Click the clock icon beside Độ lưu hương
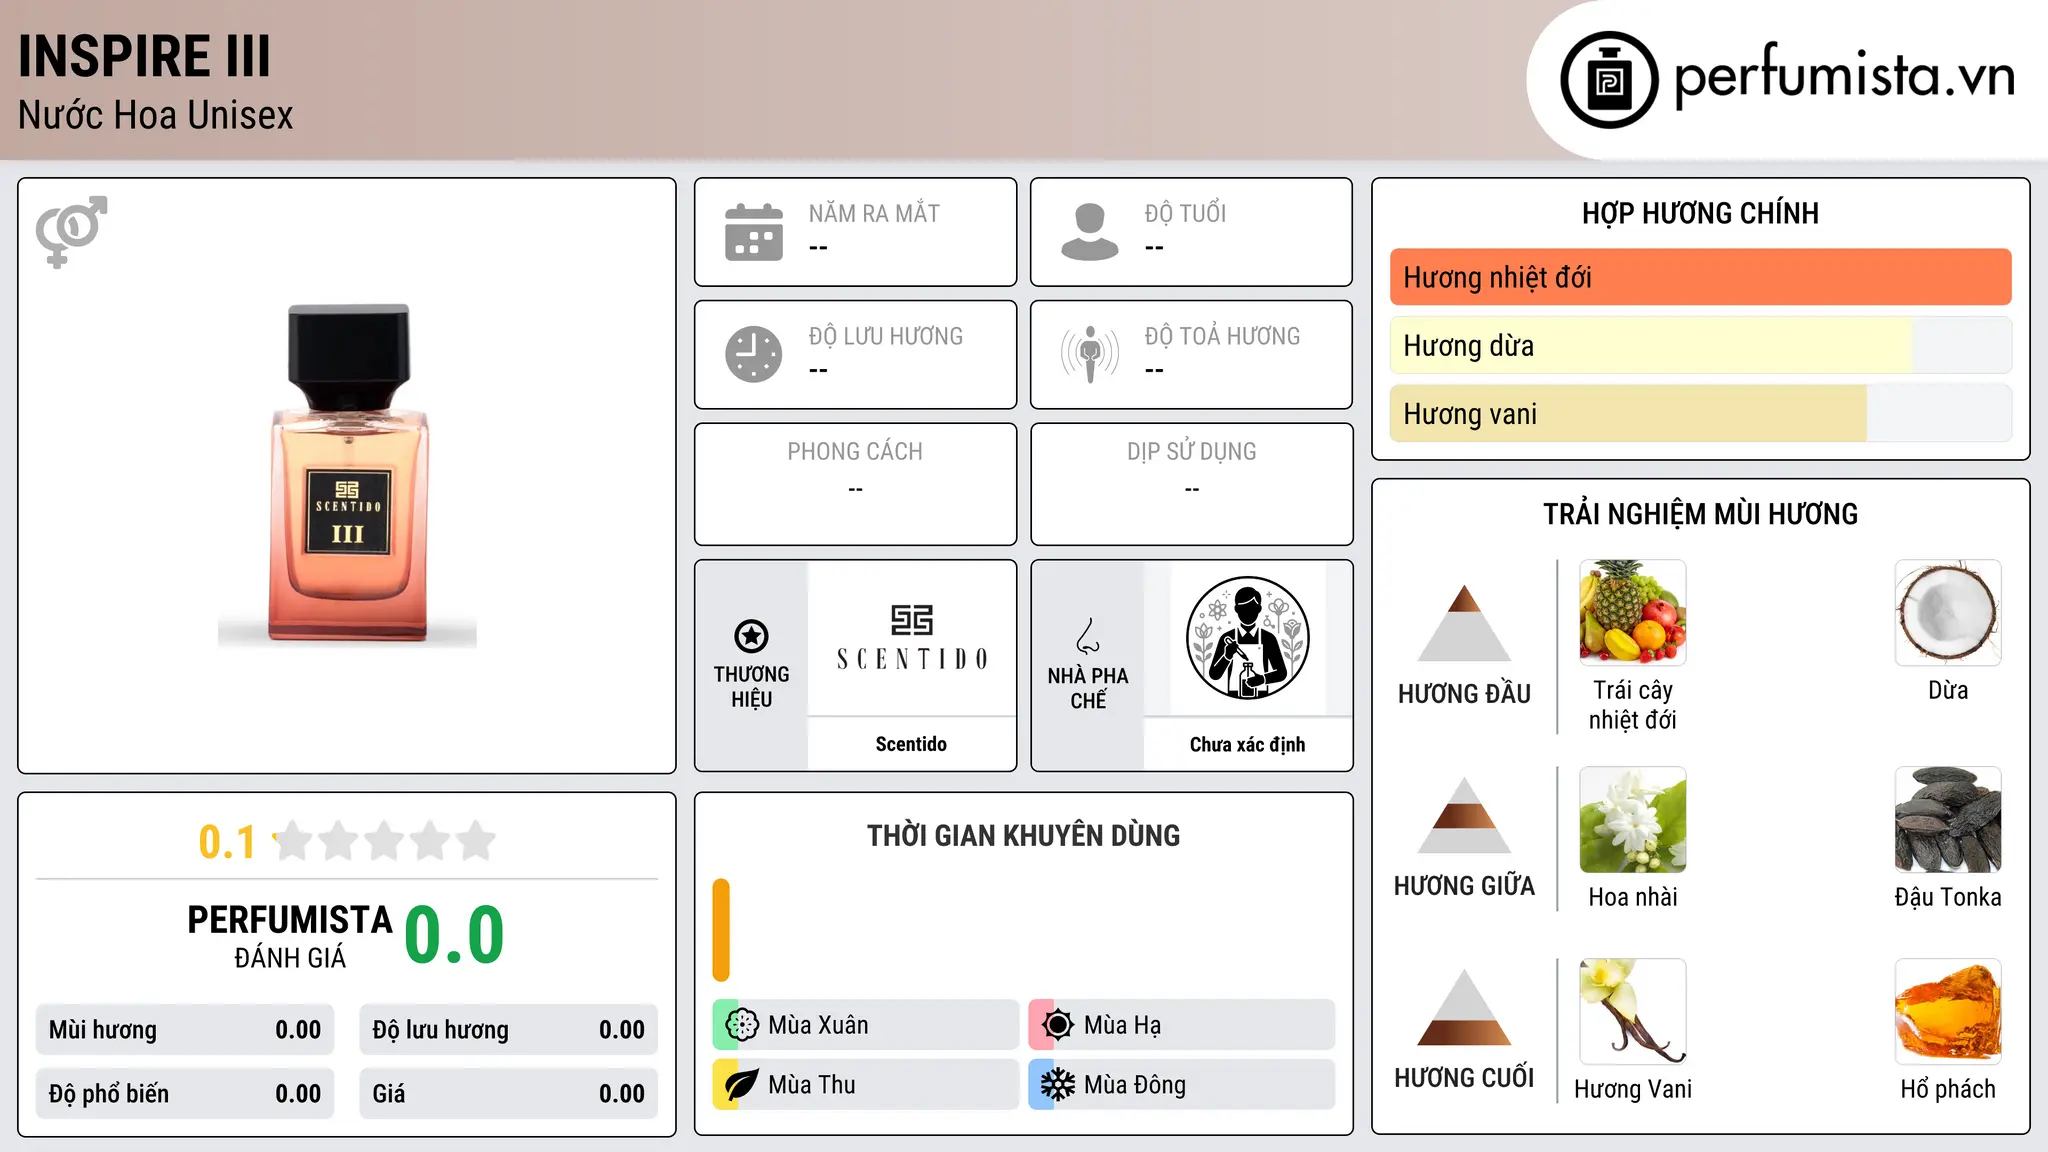 [x=754, y=354]
